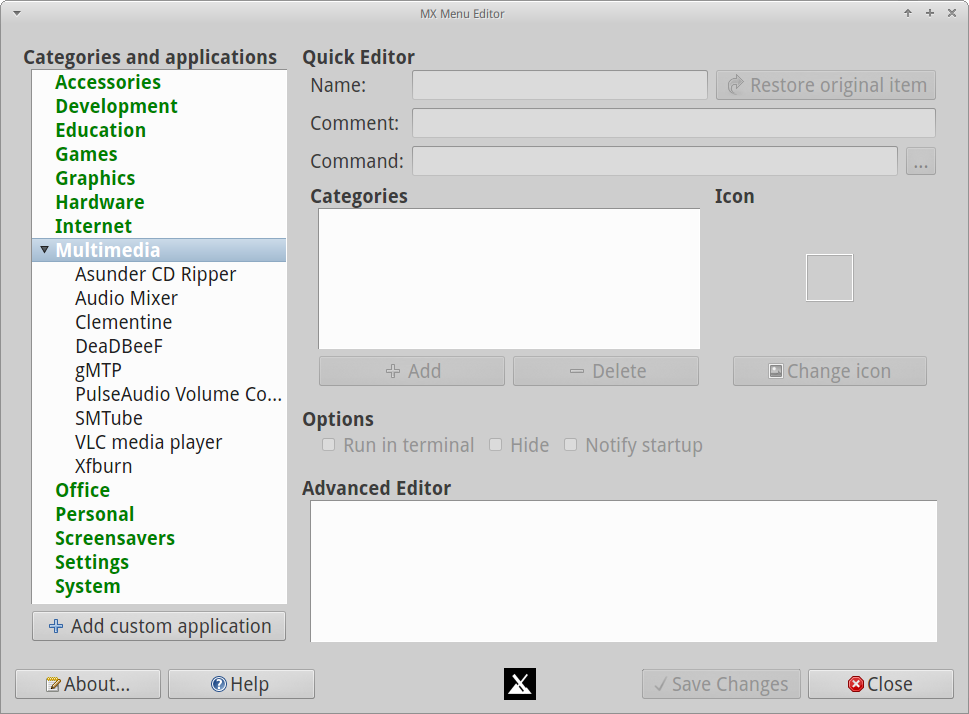Image resolution: width=969 pixels, height=714 pixels.
Task: Choose DeaDBeeF in the list
Action: [x=119, y=346]
